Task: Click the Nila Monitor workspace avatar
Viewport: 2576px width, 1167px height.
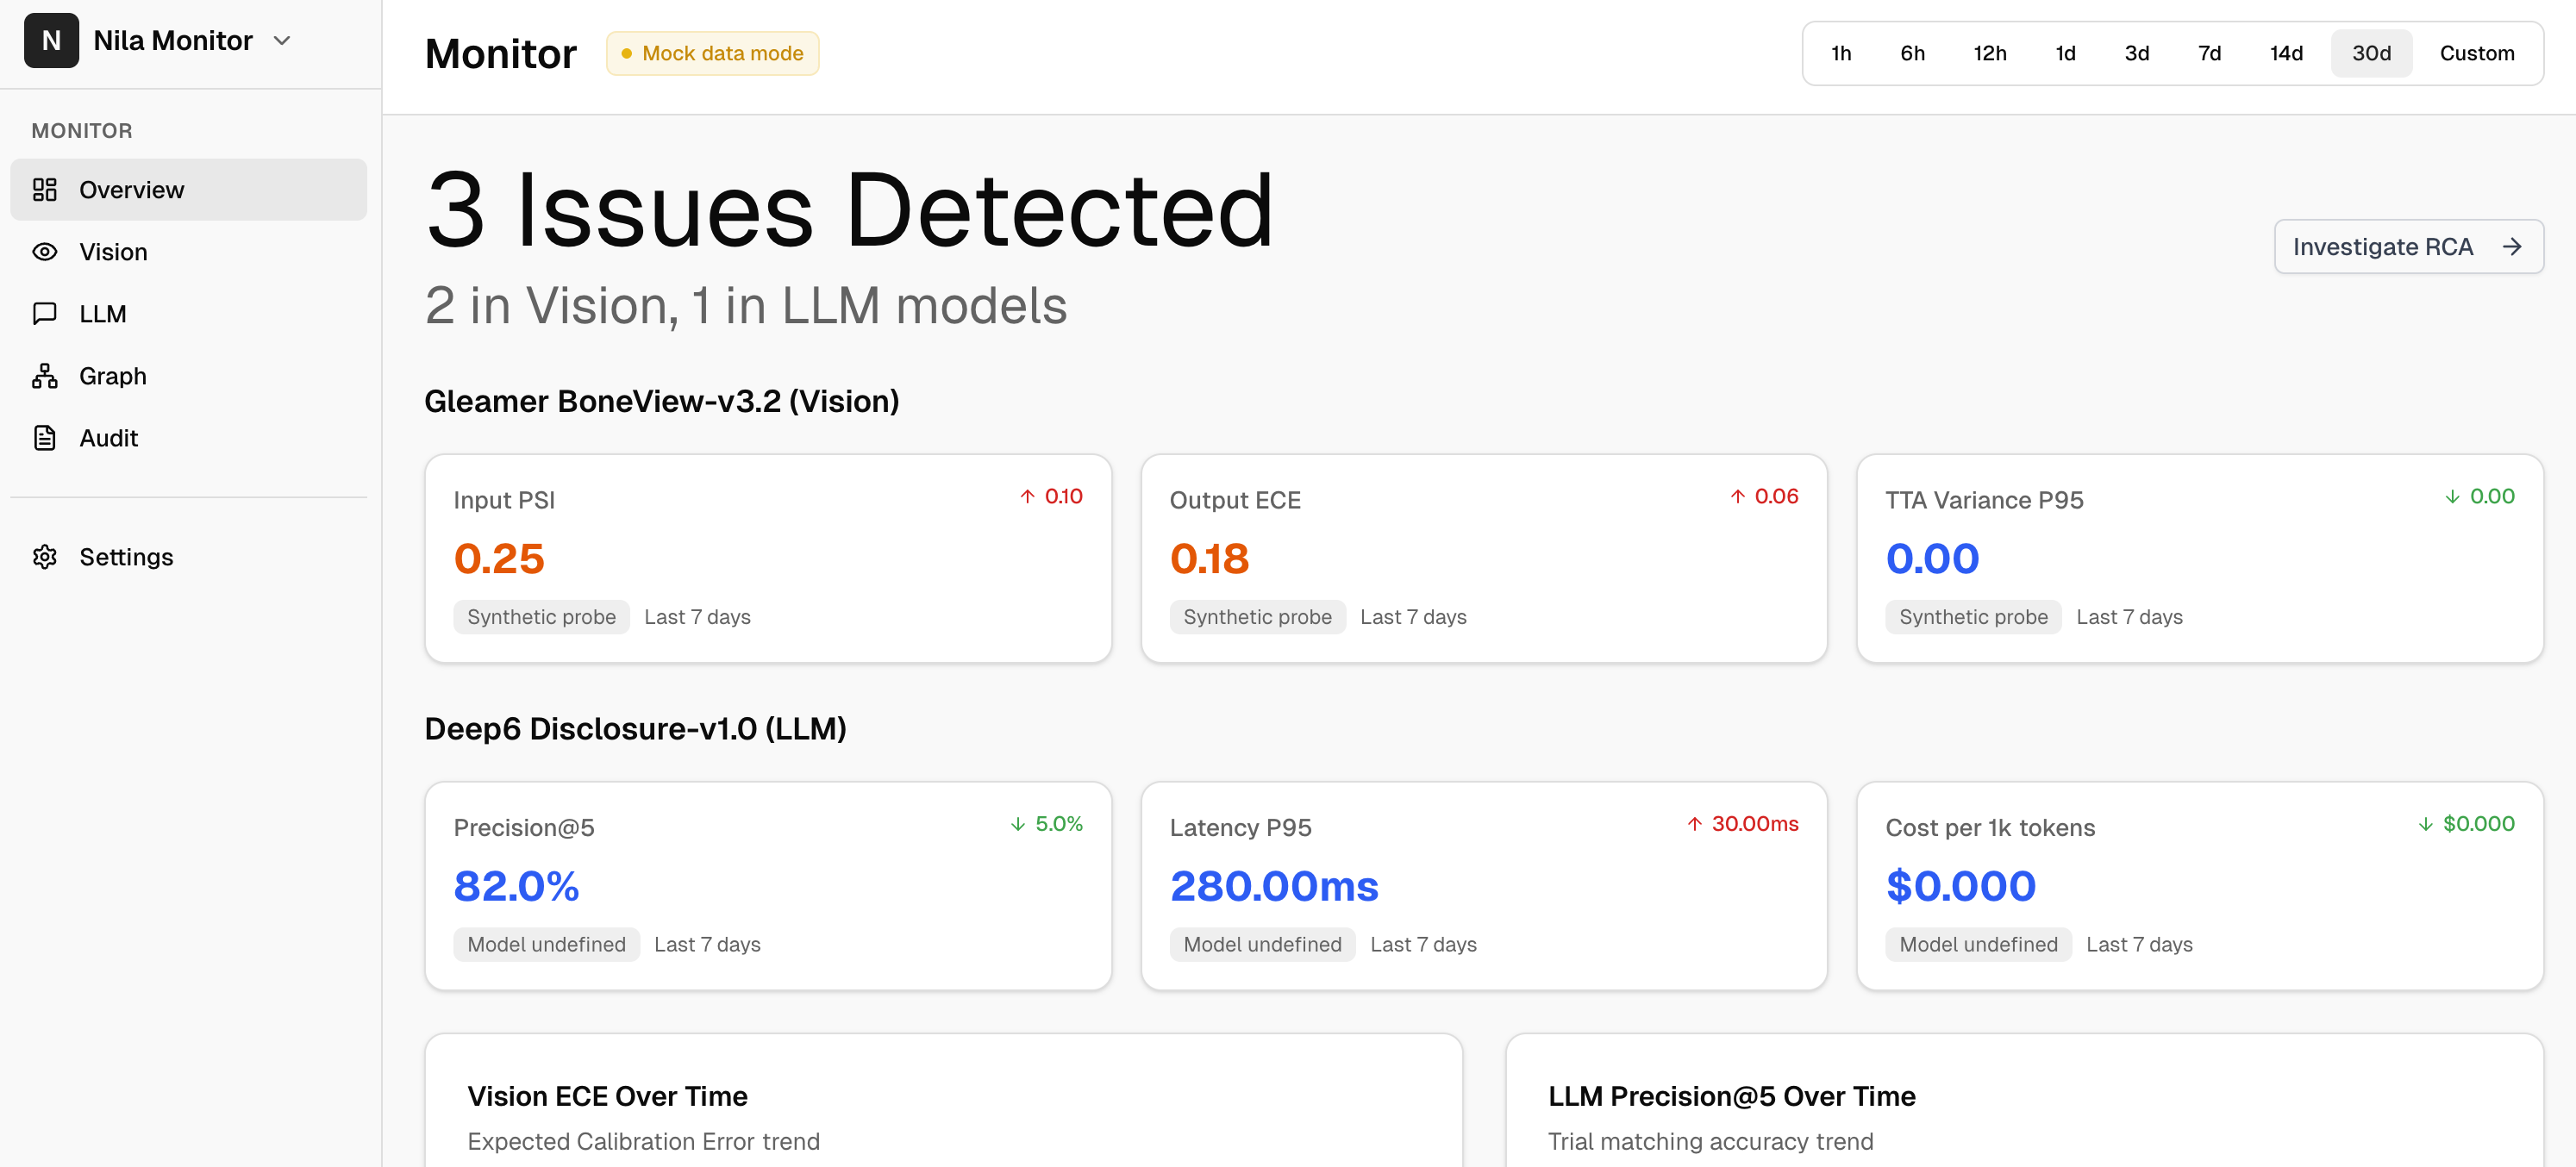Action: pos(52,40)
